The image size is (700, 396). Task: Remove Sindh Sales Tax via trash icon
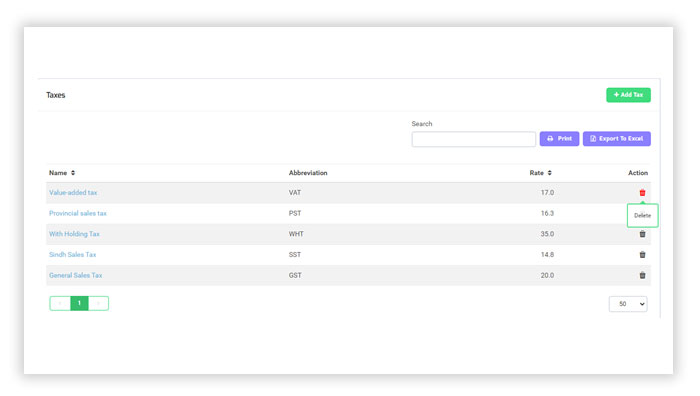(x=642, y=254)
